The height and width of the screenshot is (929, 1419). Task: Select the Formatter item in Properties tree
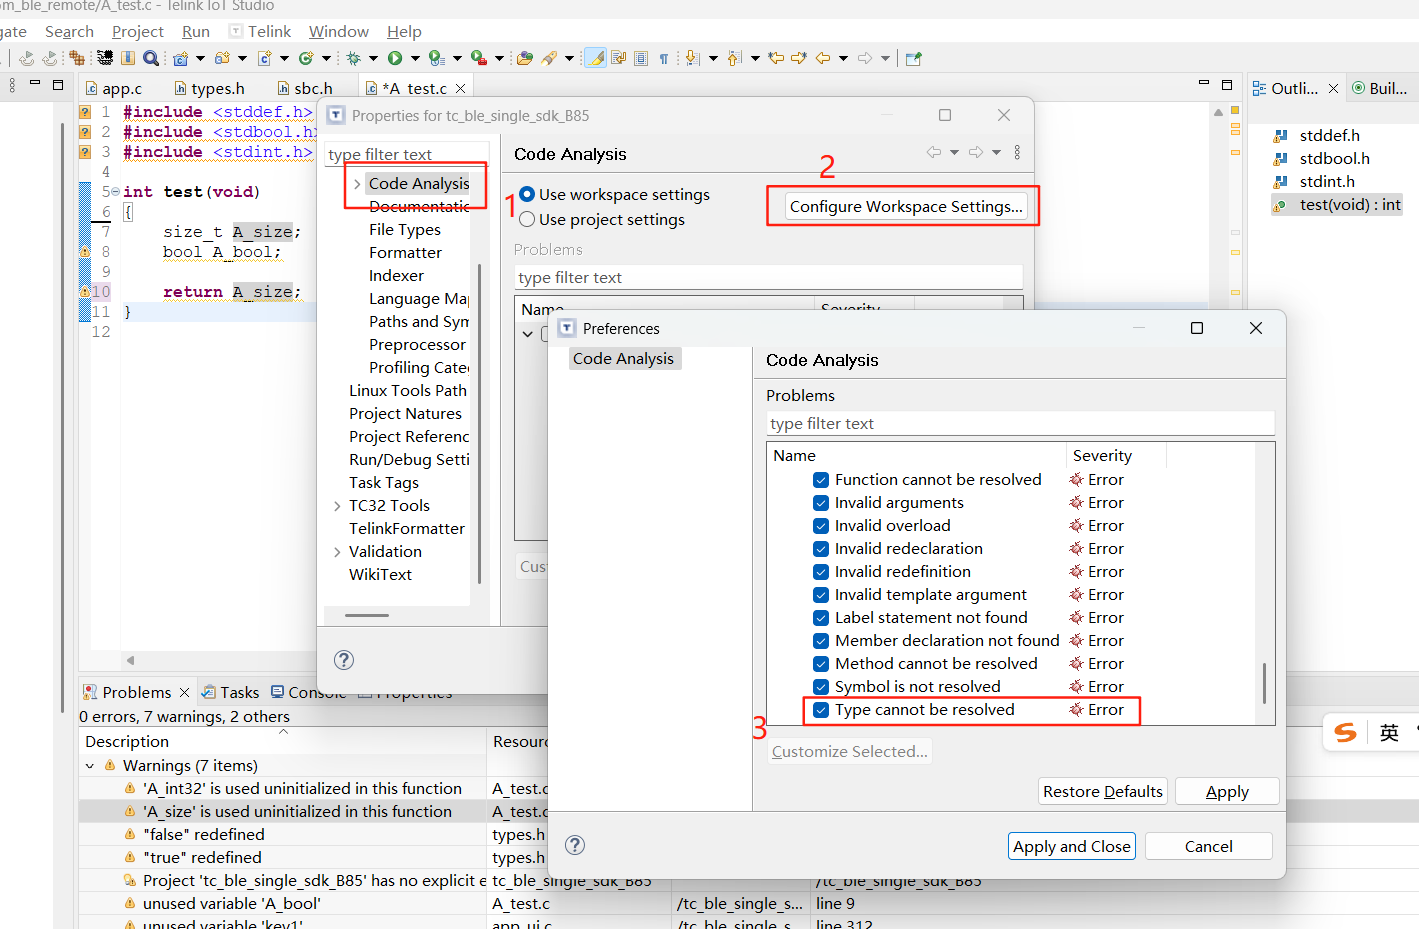point(405,253)
